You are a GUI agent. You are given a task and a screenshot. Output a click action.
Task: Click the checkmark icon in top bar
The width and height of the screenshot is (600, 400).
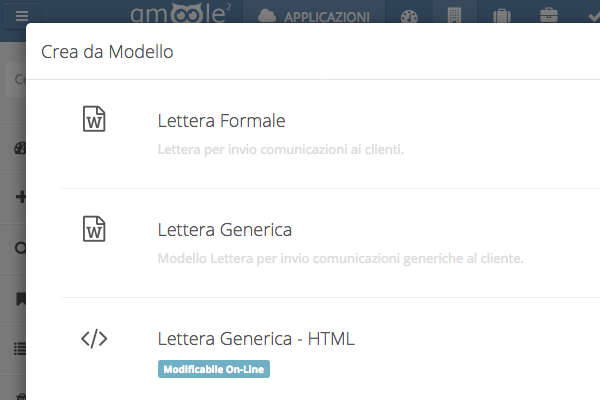[593, 17]
